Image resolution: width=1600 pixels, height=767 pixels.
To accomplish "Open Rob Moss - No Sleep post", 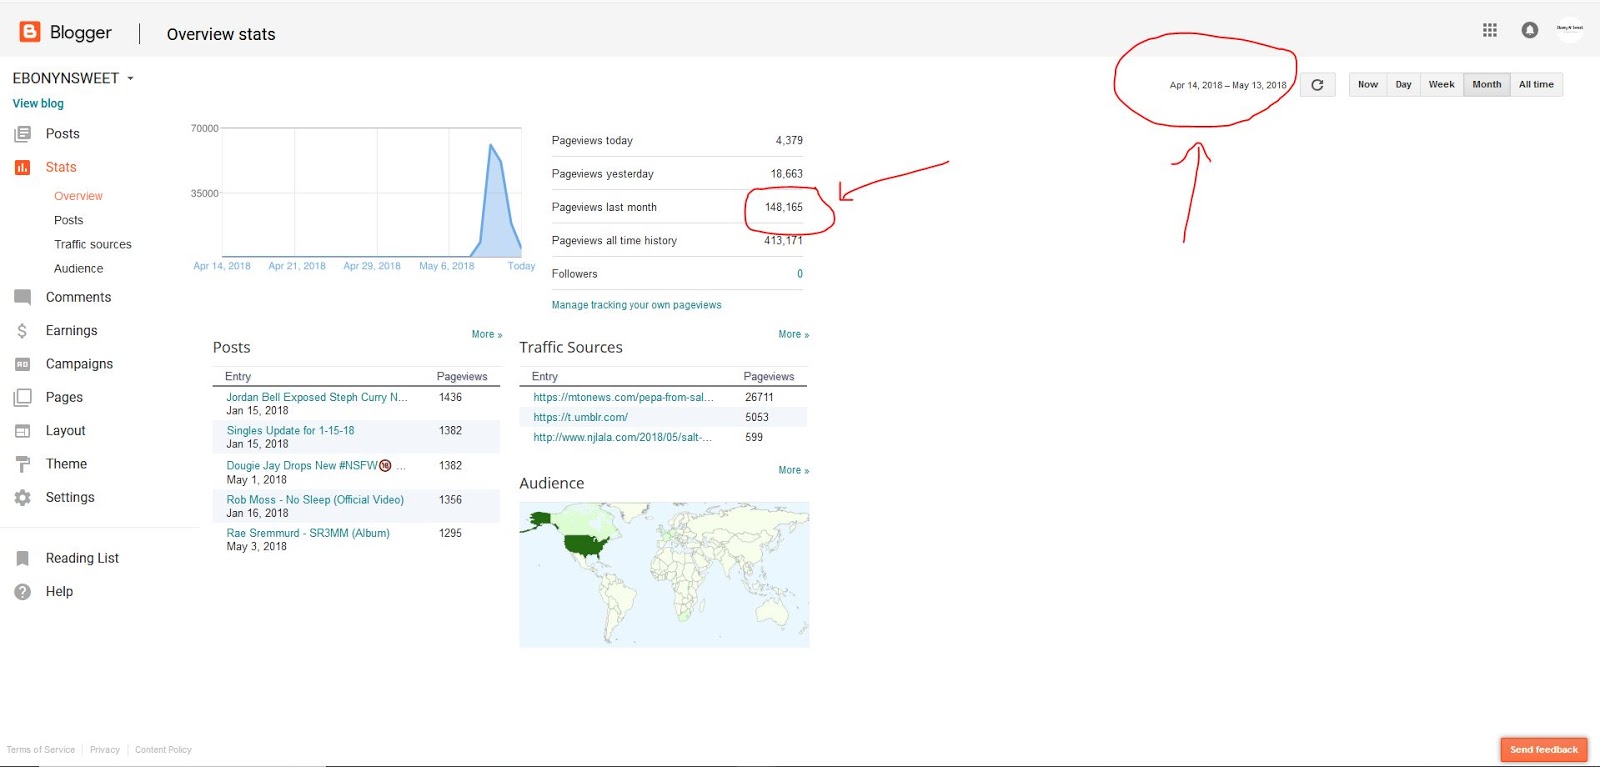I will (x=315, y=500).
